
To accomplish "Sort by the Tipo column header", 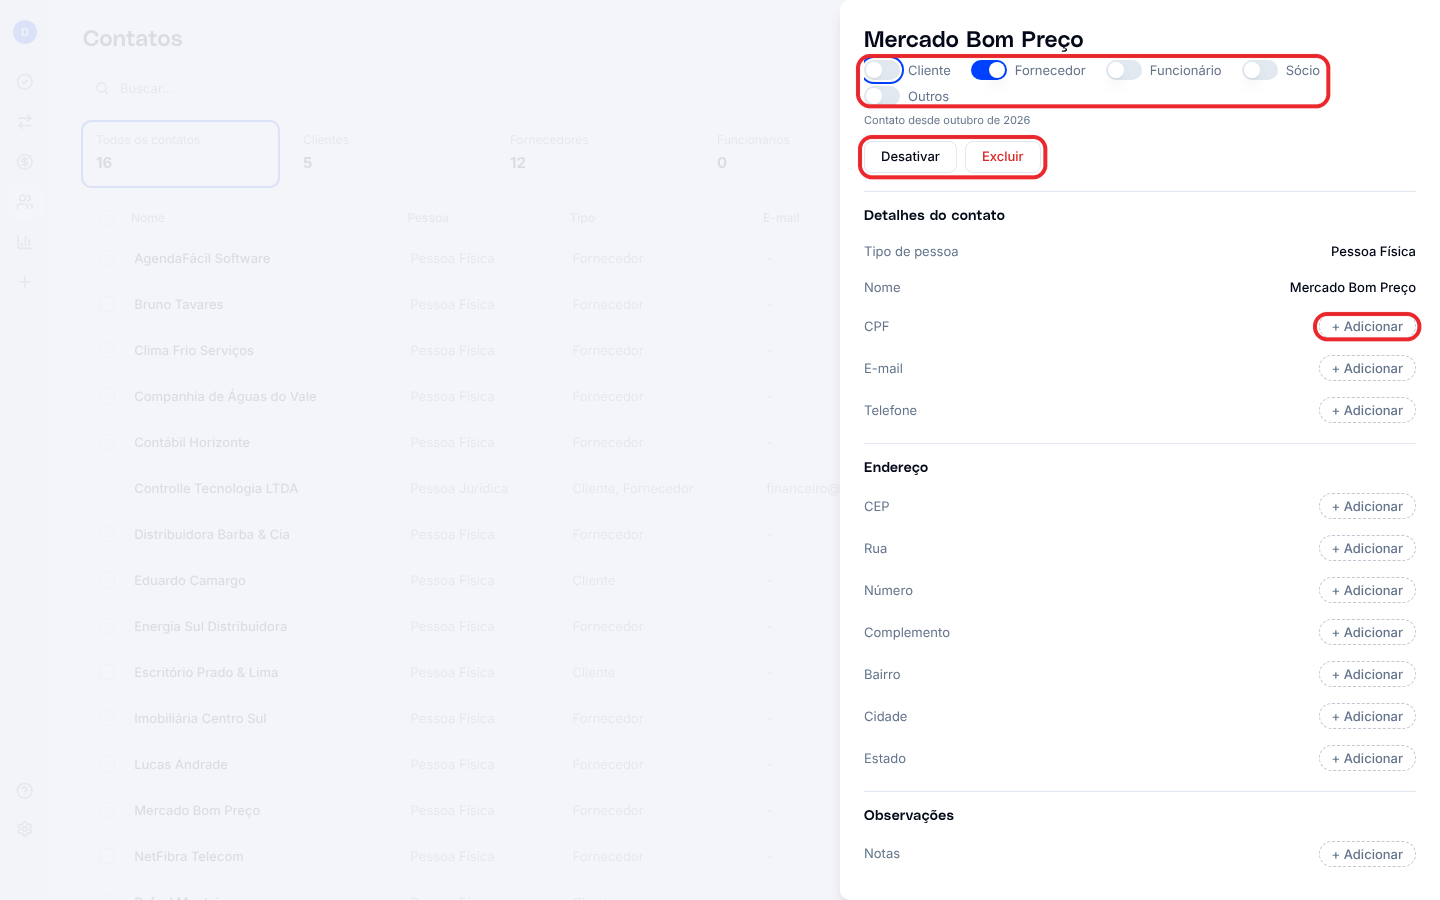I will point(582,218).
